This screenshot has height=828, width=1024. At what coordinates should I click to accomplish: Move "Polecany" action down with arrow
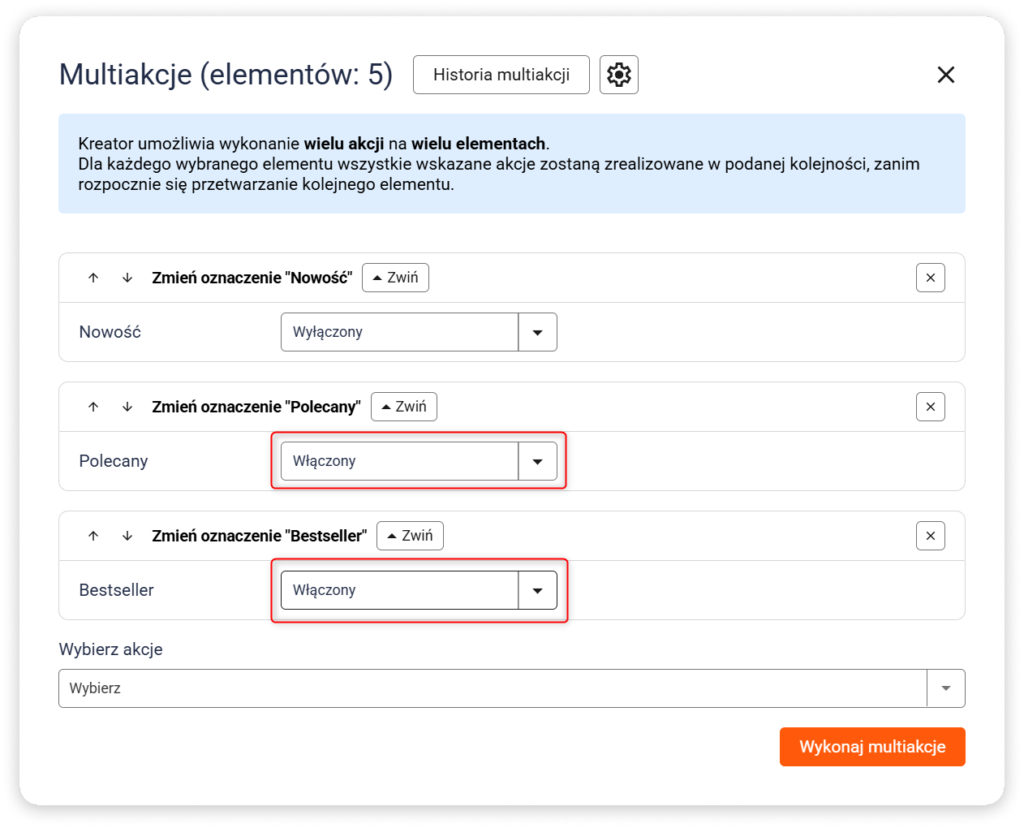pyautogui.click(x=127, y=407)
